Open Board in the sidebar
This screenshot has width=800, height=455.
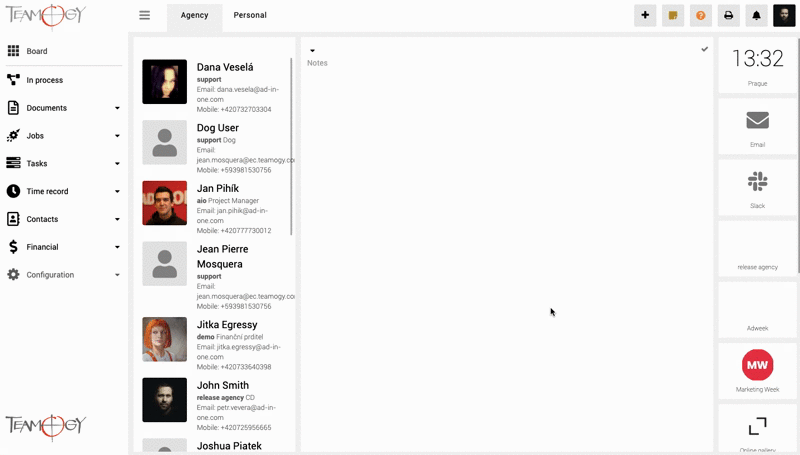click(37, 51)
